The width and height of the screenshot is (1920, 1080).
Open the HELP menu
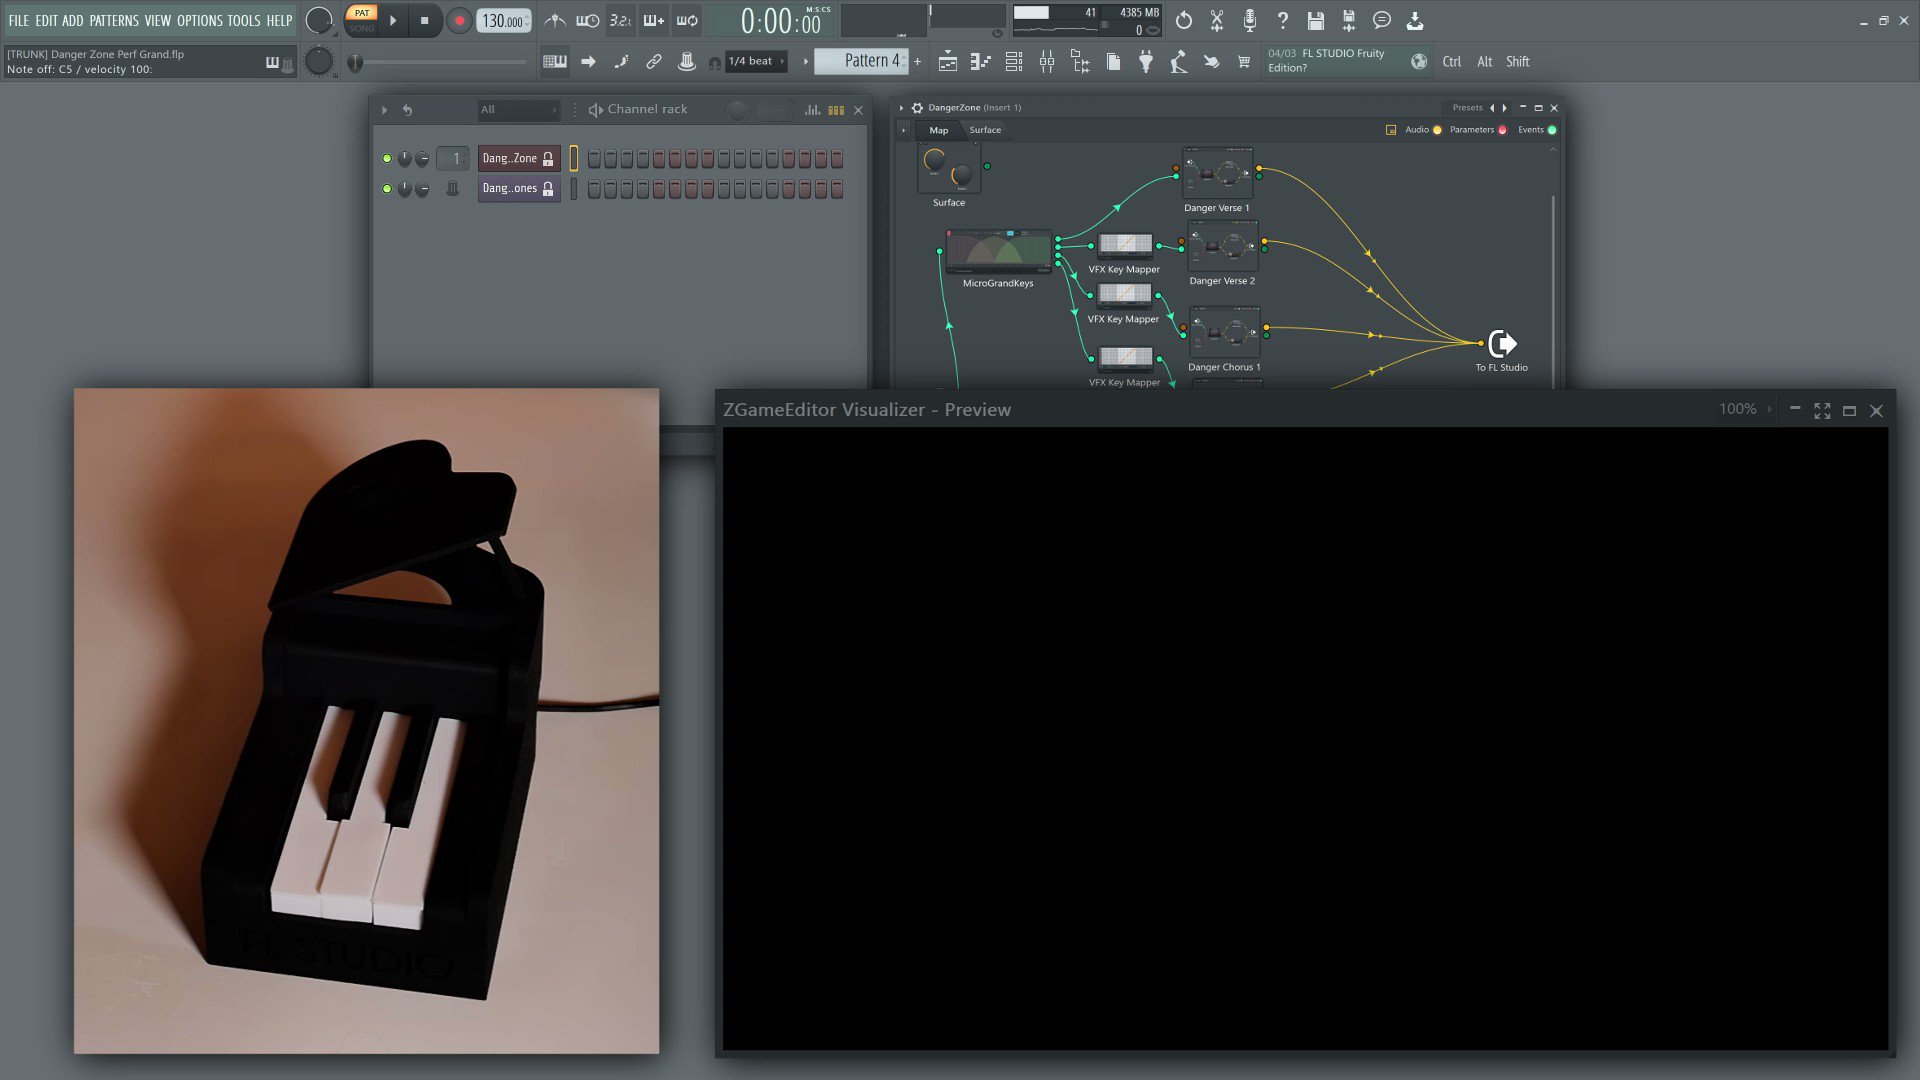(279, 20)
